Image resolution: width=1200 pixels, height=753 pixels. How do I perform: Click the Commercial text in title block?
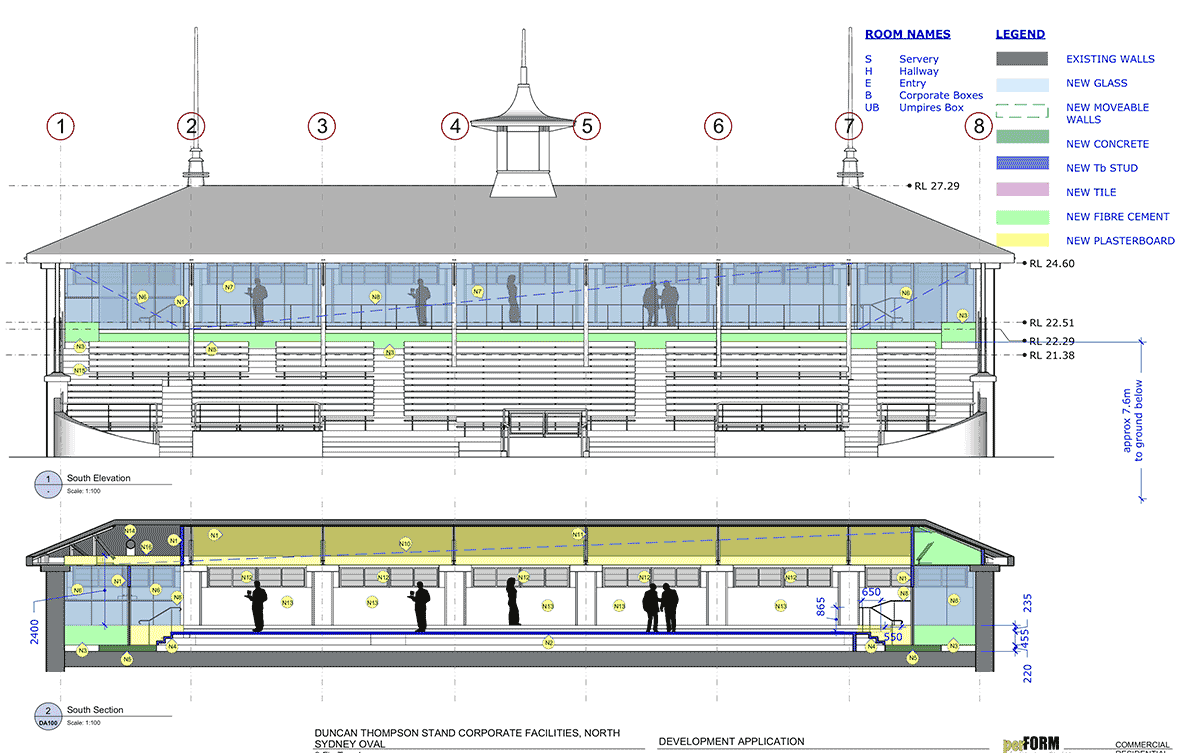pos(1141,745)
